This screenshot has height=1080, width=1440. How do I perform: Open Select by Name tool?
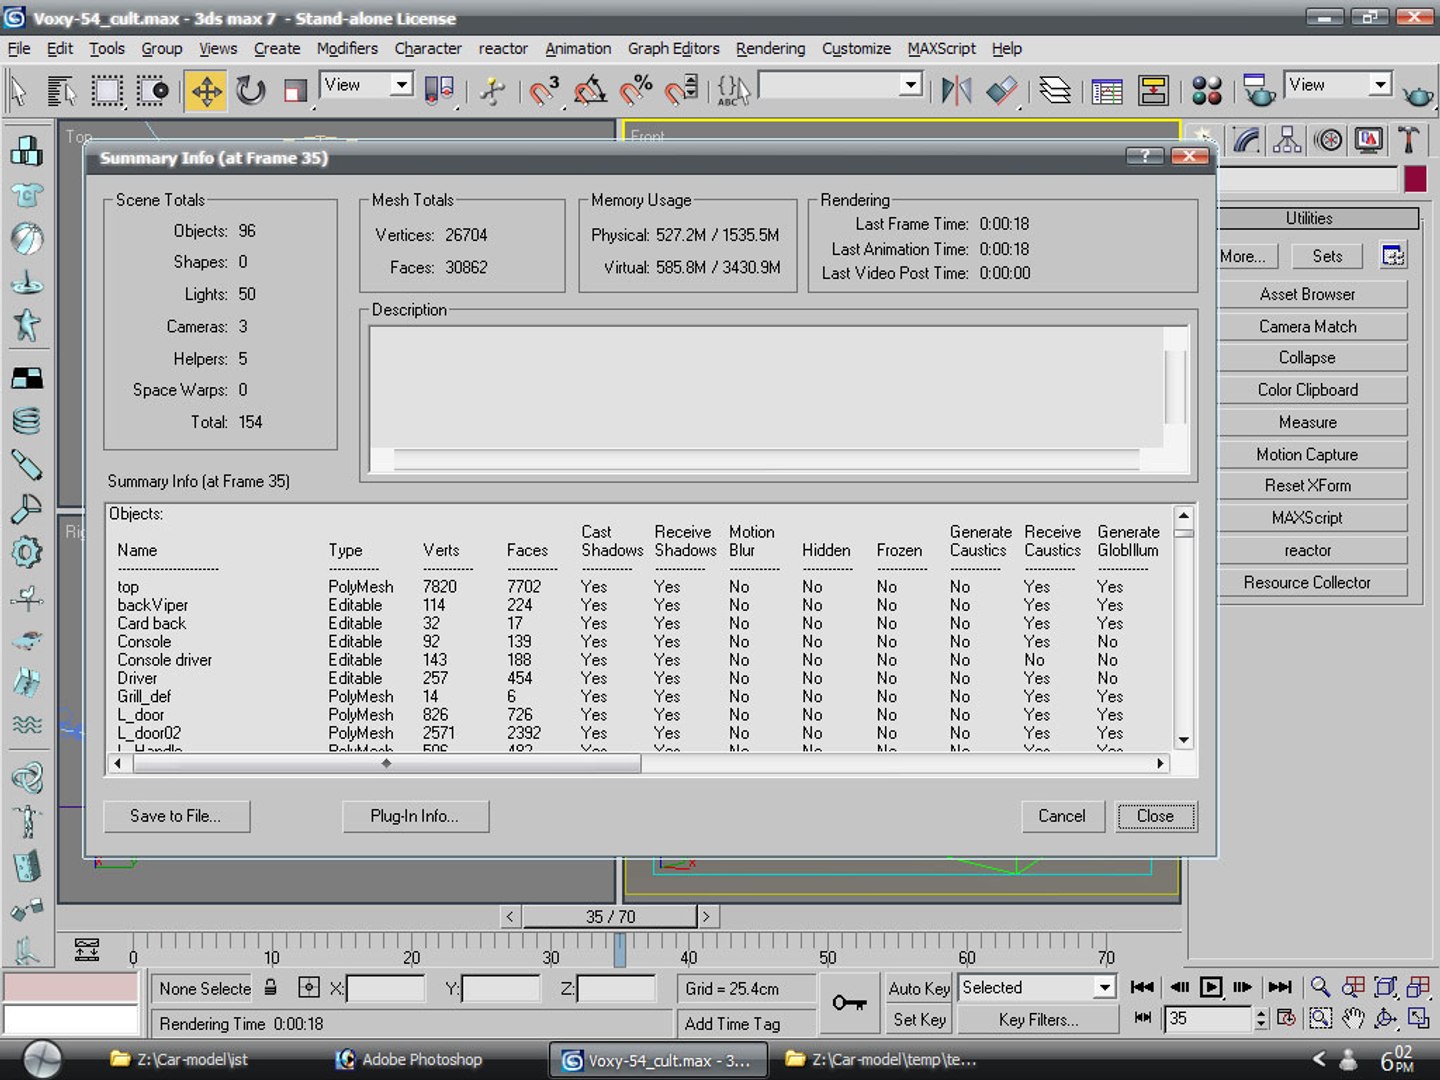62,91
